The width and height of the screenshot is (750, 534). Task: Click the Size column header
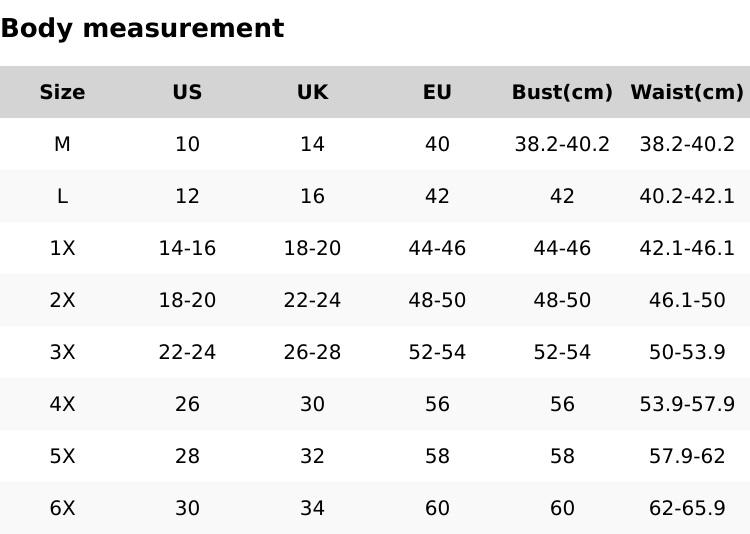click(x=62, y=92)
